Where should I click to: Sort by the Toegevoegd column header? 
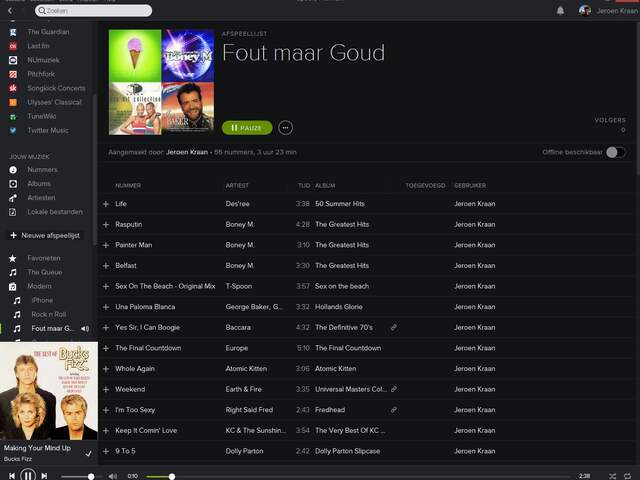425,185
